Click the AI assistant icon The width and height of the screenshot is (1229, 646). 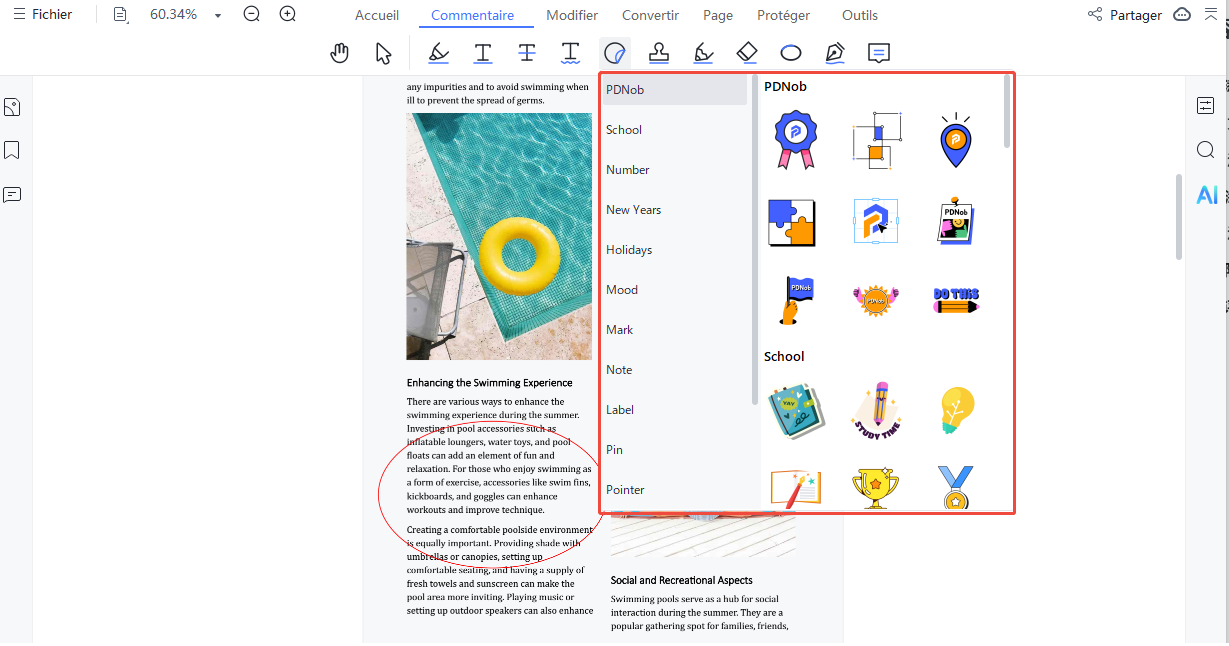[x=1207, y=195]
